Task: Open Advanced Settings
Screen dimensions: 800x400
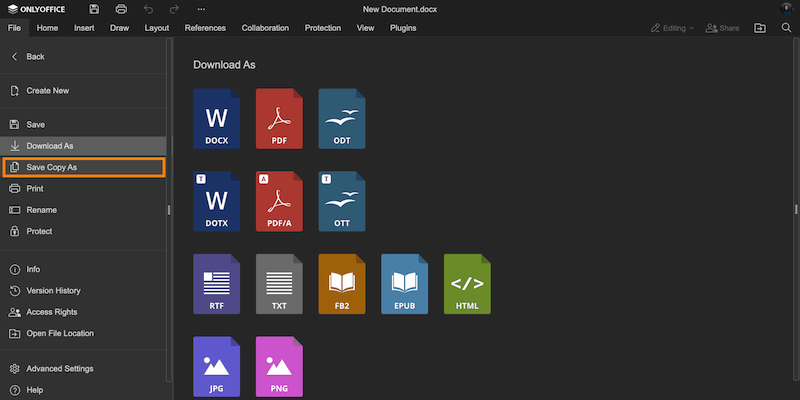Action: coord(59,368)
